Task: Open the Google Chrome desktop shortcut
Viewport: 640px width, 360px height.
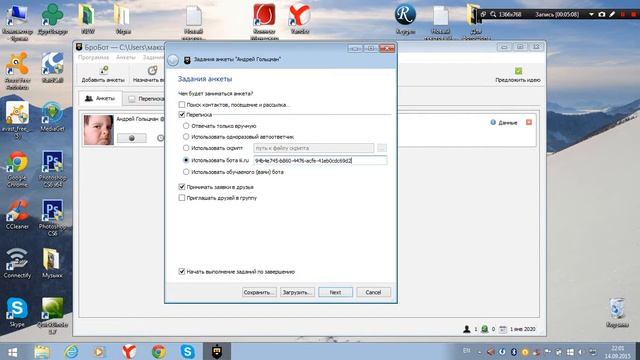Action: point(17,169)
